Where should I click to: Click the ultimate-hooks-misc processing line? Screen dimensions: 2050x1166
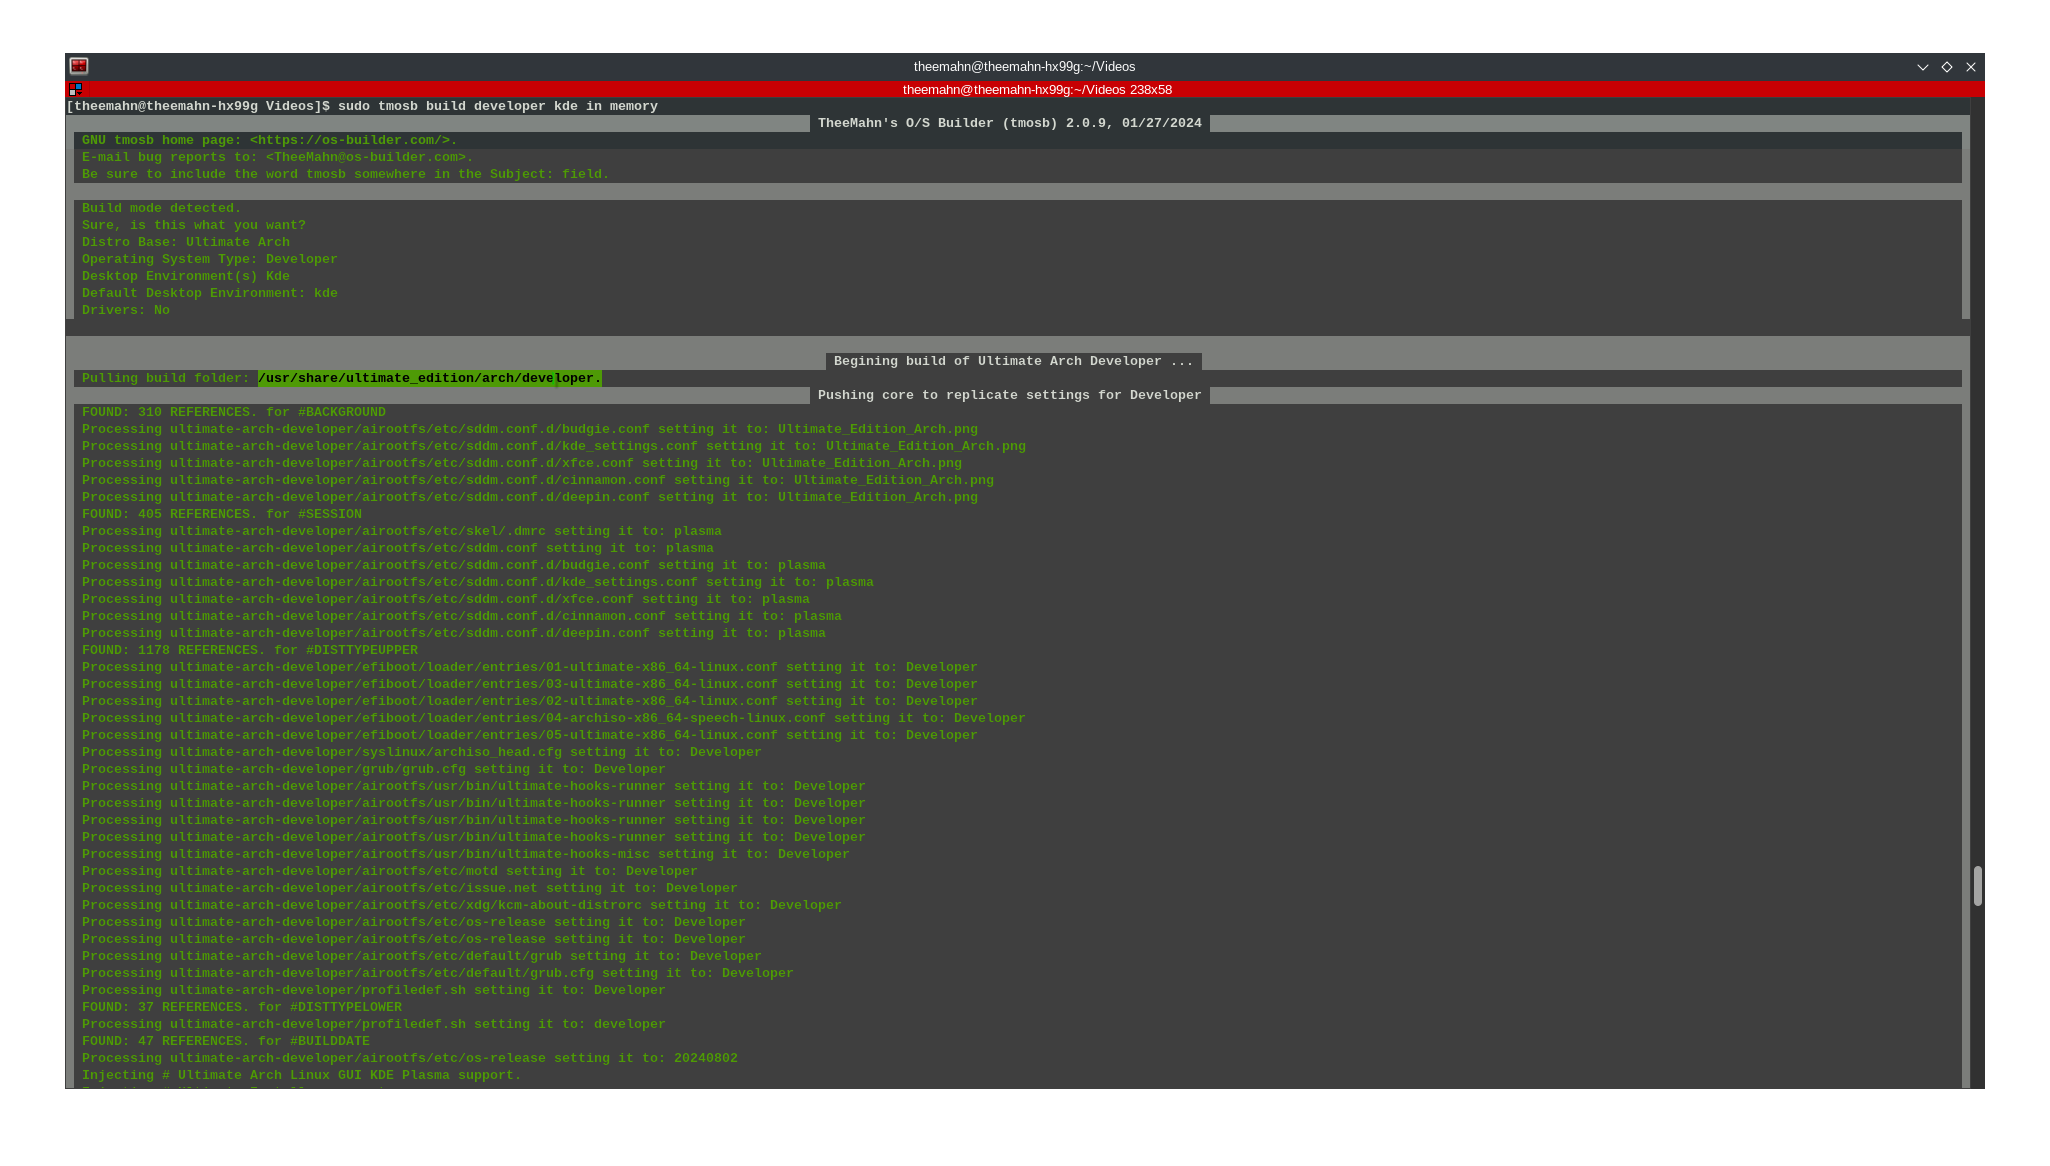point(466,854)
